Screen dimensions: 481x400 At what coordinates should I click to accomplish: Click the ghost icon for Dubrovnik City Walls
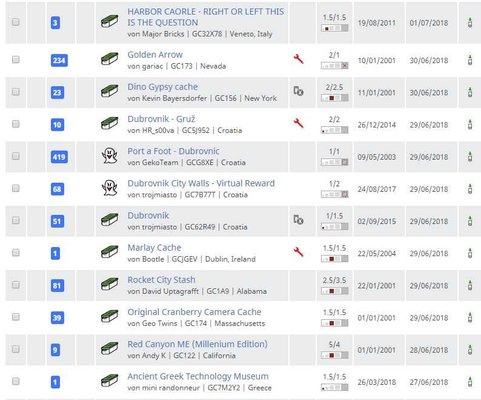point(109,188)
